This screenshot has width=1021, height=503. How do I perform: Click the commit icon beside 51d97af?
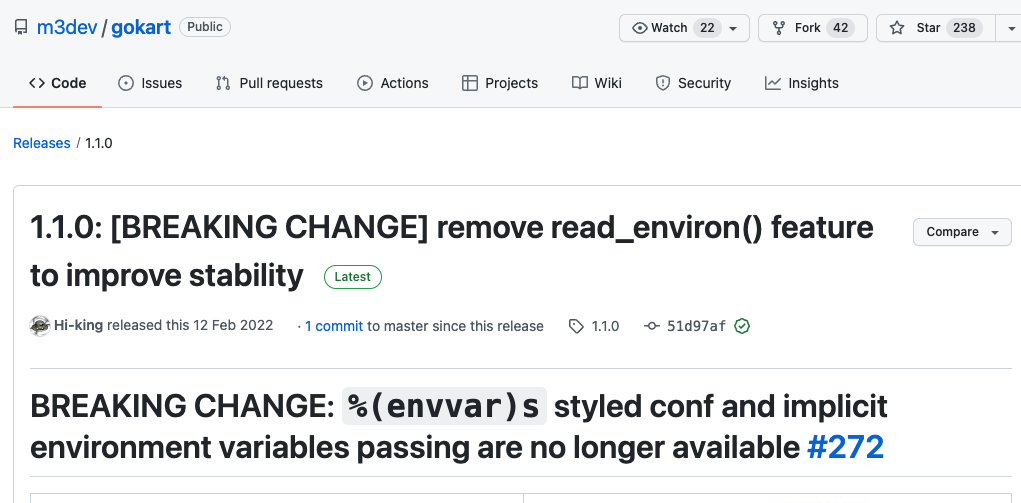(652, 326)
